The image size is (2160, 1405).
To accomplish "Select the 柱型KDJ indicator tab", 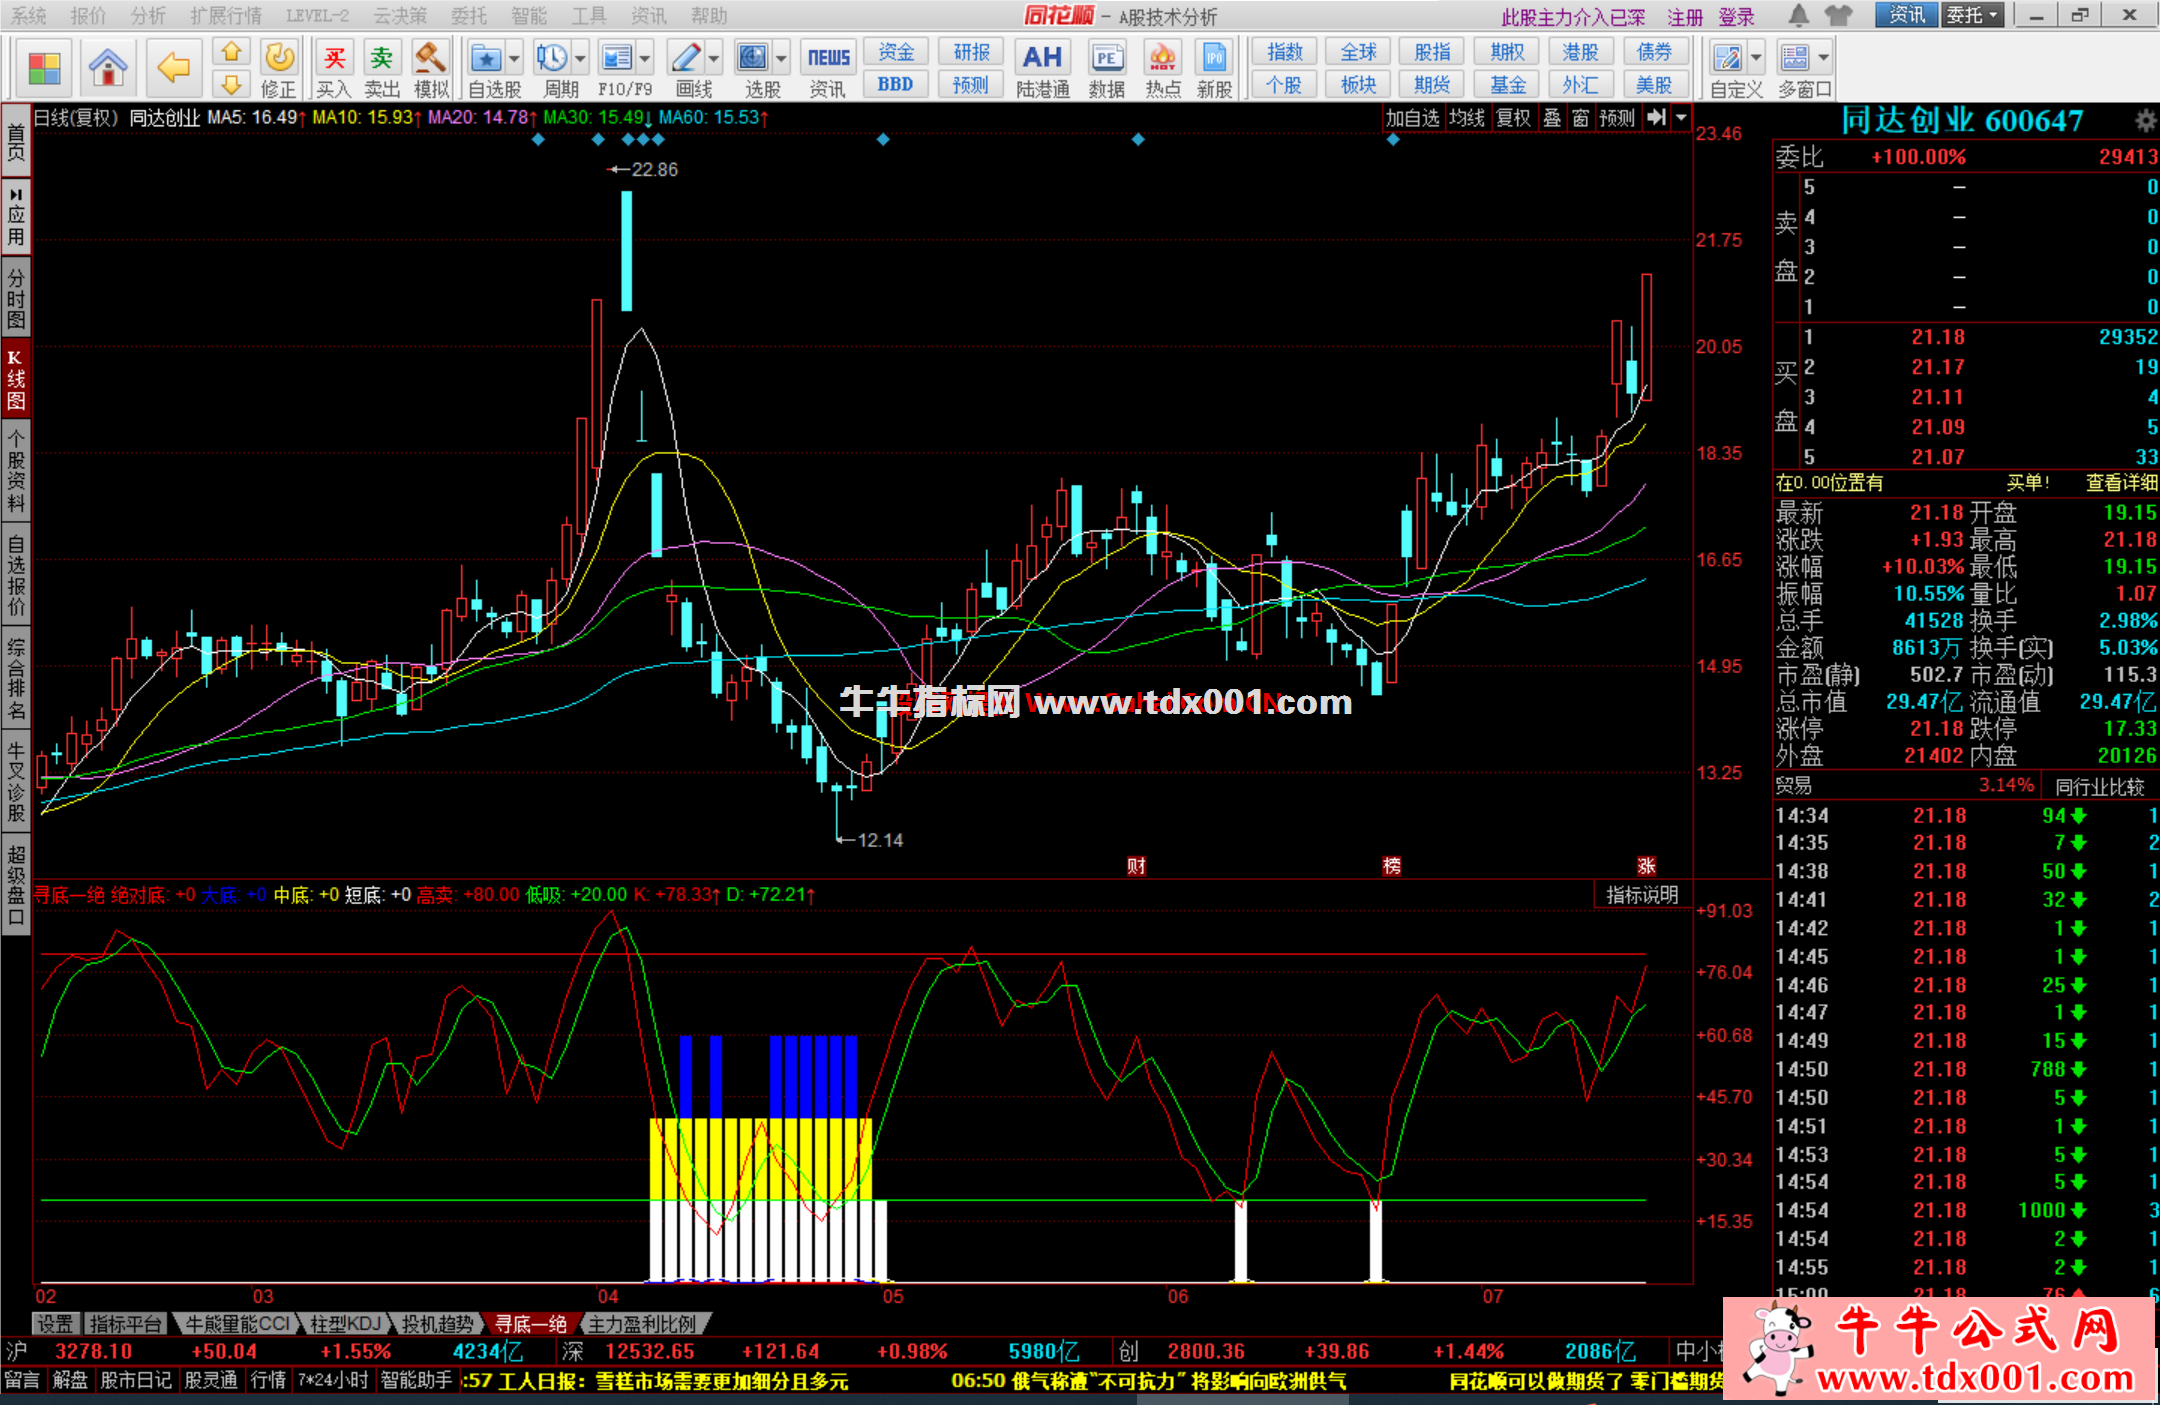I will pyautogui.click(x=345, y=1324).
